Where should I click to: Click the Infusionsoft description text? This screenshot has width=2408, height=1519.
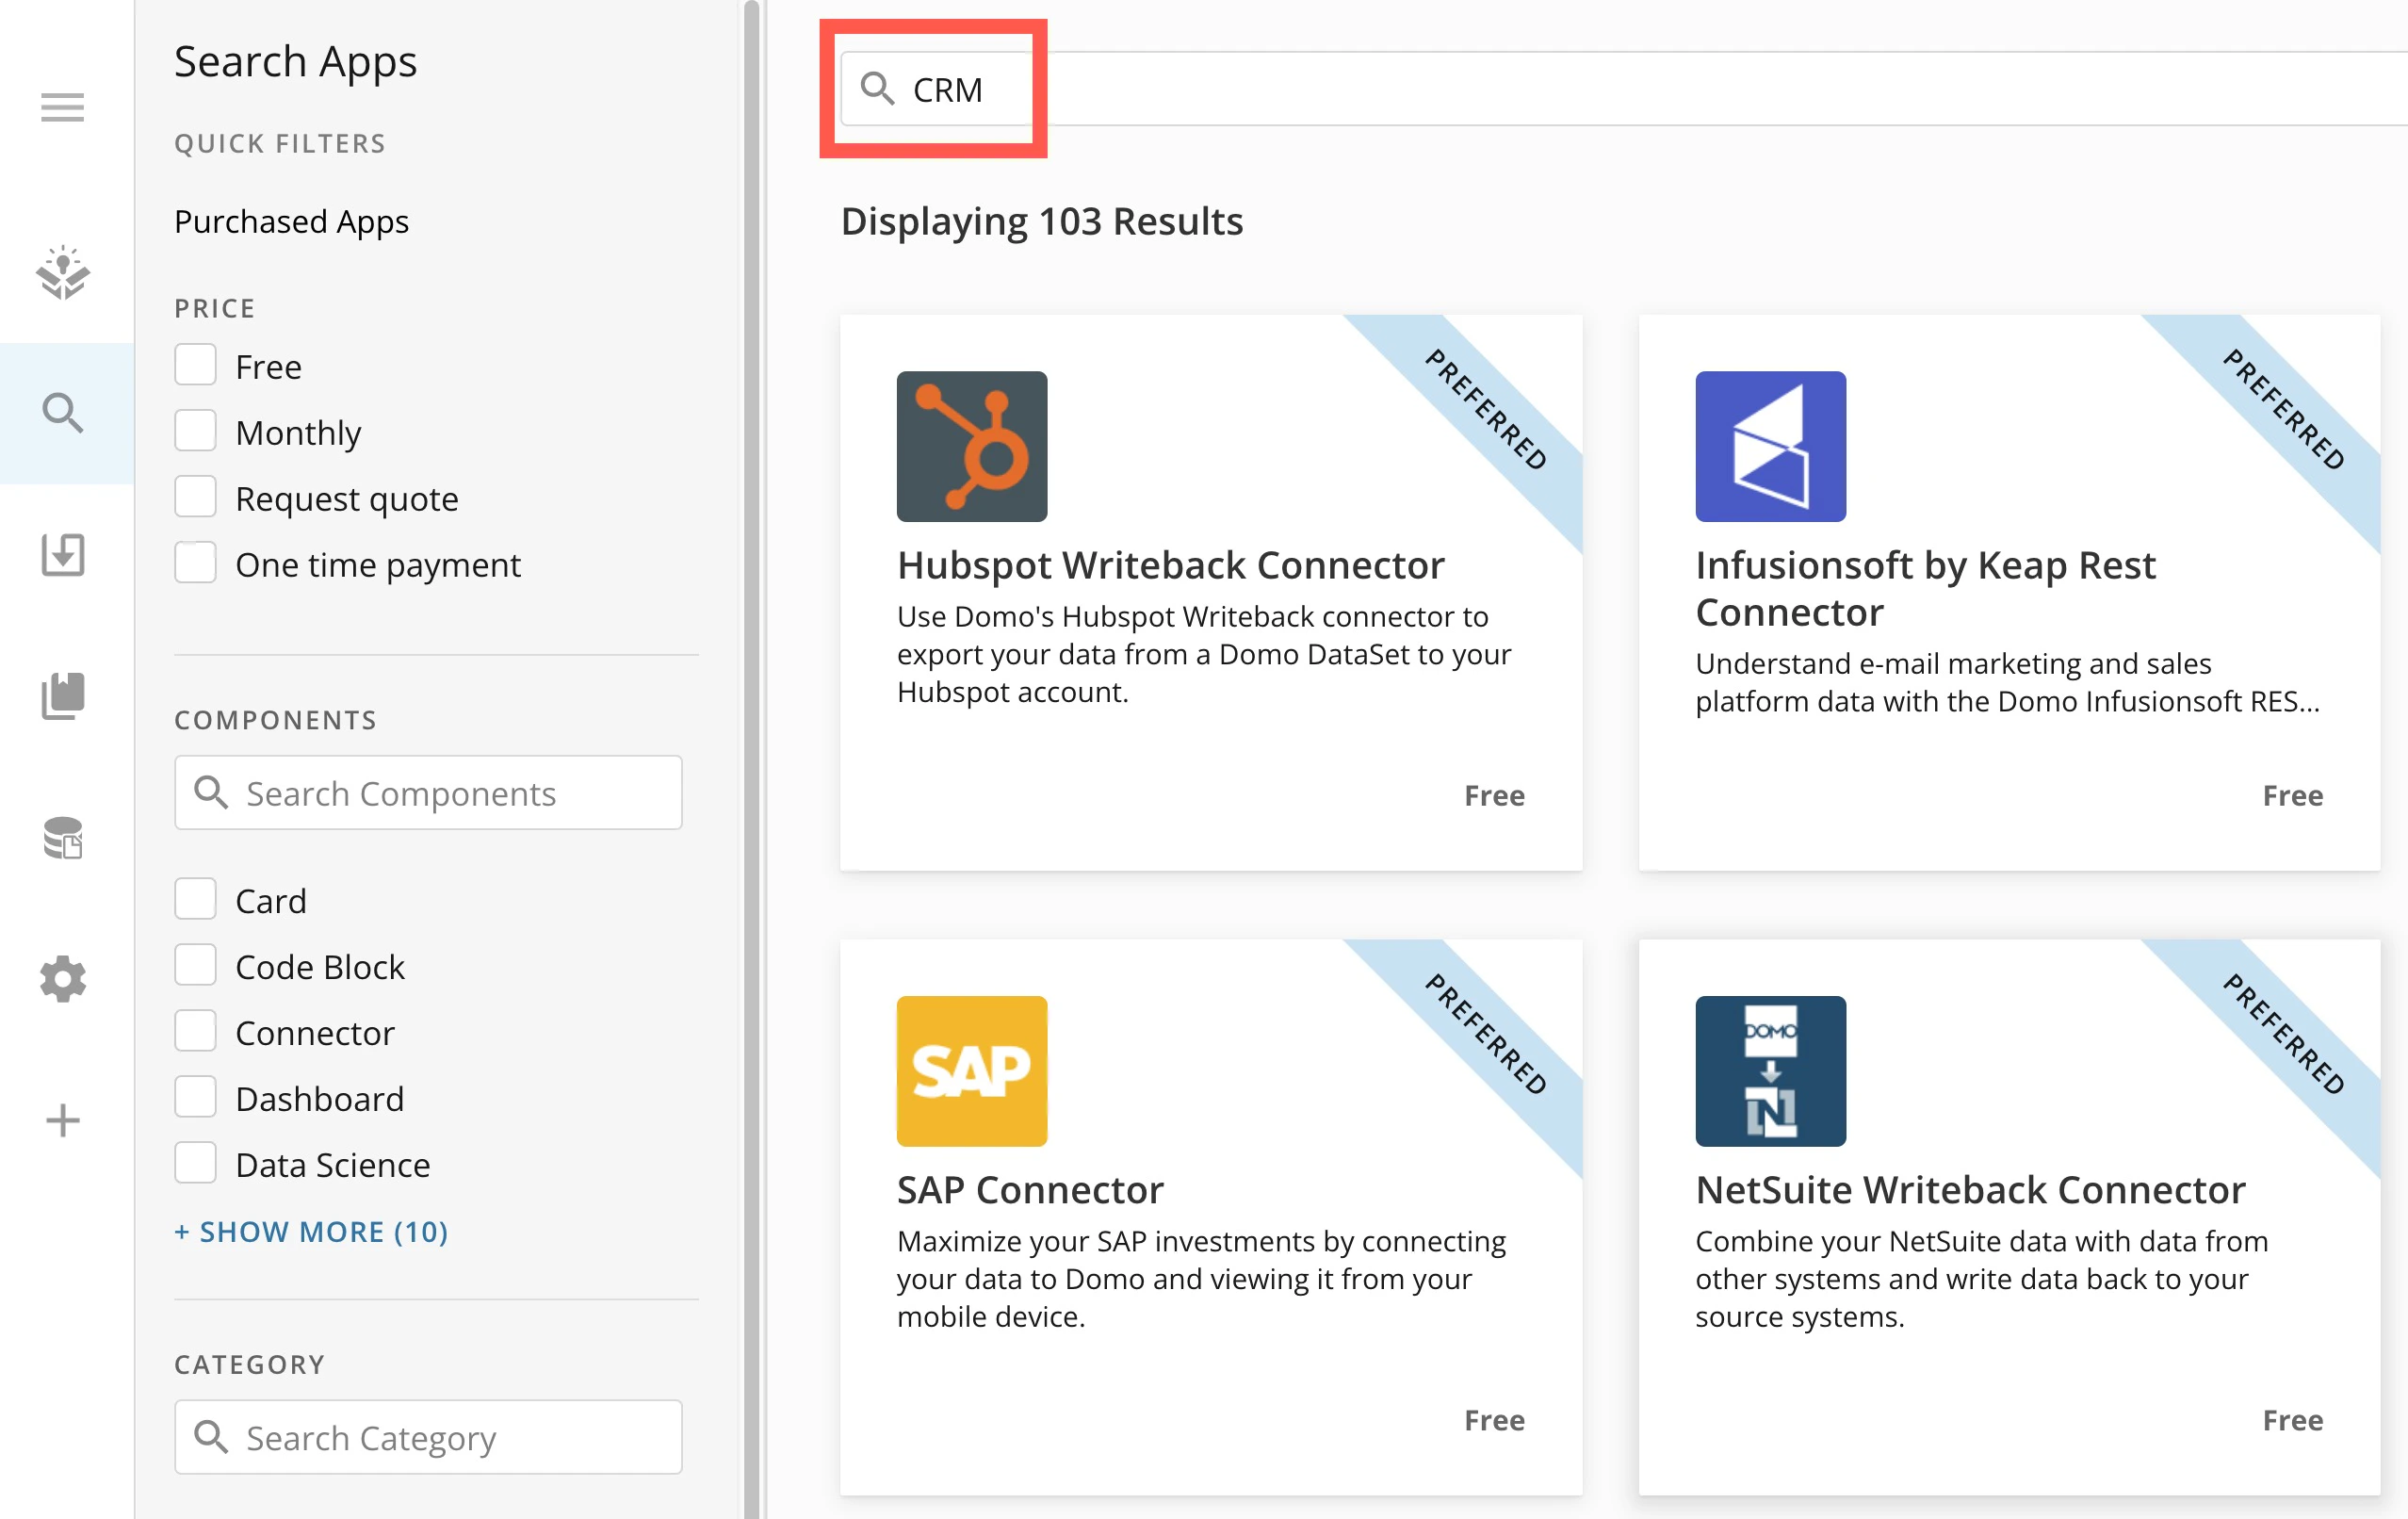[x=2007, y=682]
